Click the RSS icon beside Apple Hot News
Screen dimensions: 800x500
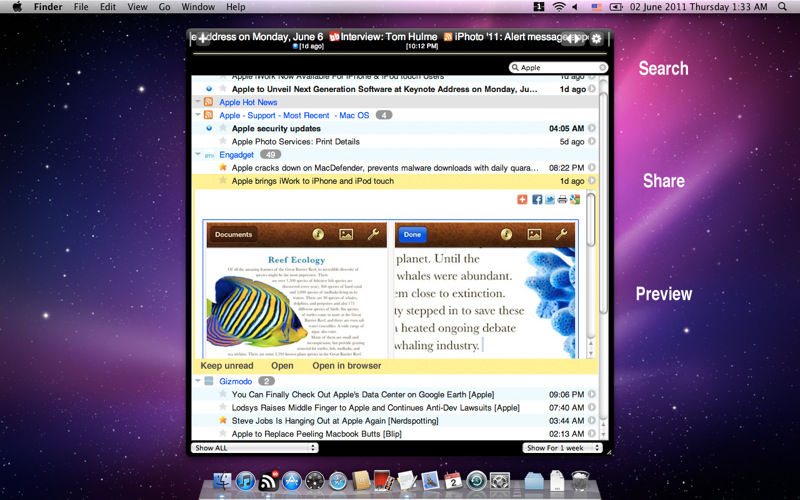coord(208,102)
